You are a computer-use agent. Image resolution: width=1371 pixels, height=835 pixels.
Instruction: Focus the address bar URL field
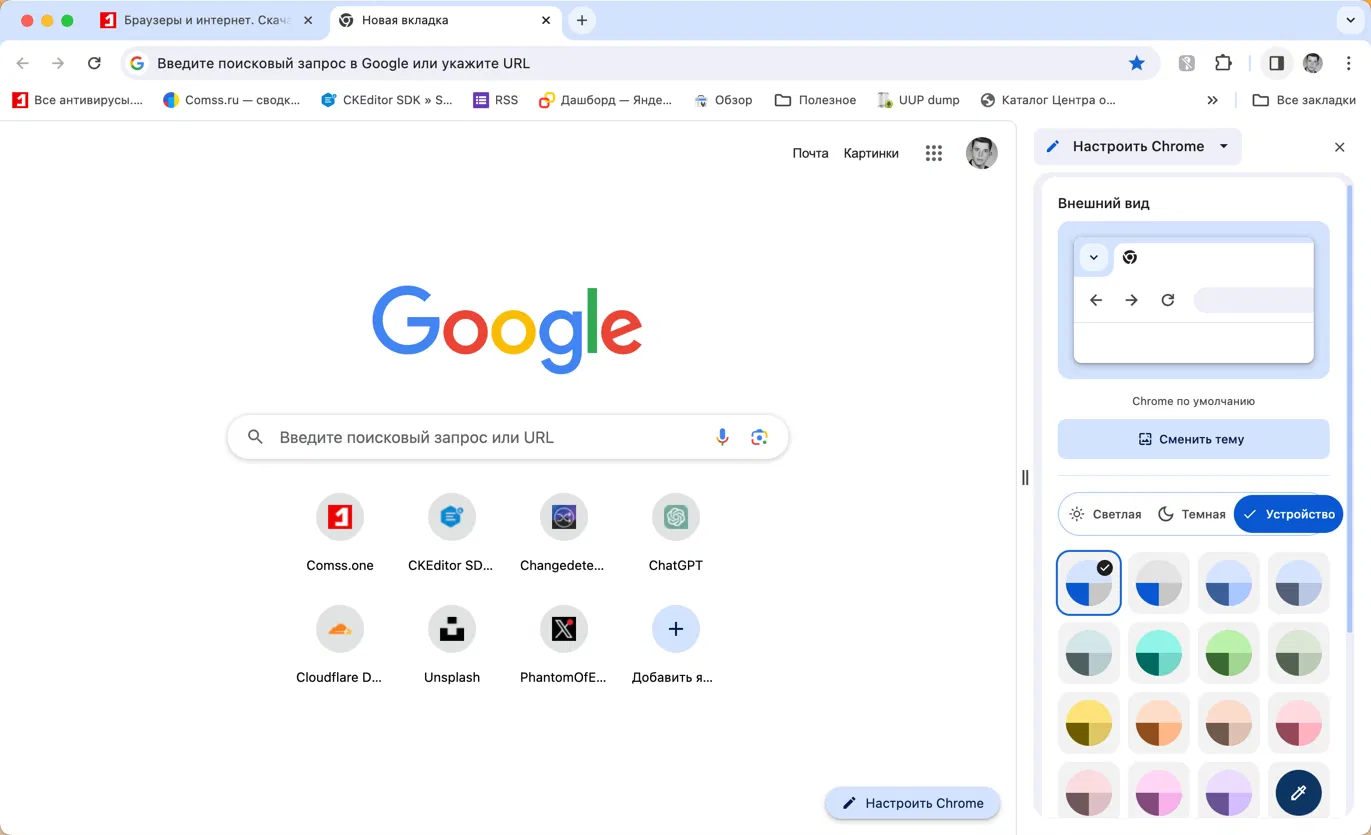[x=640, y=63]
